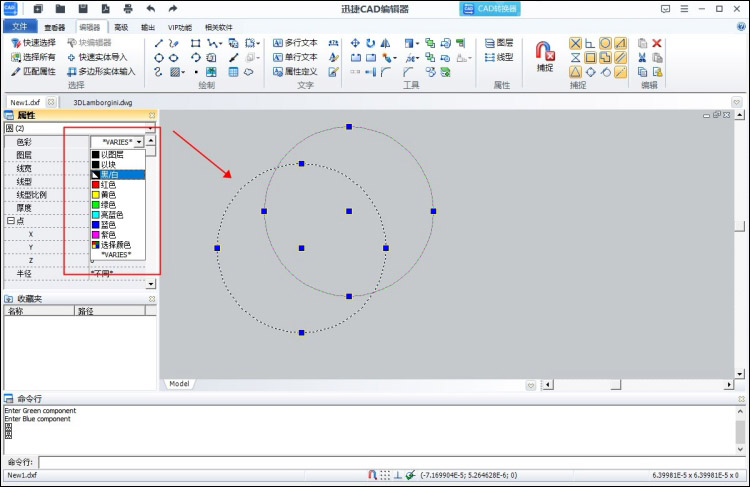Switch to 3DLamborgini.dwg document tab
Viewport: 750px width, 487px height.
[x=103, y=102]
